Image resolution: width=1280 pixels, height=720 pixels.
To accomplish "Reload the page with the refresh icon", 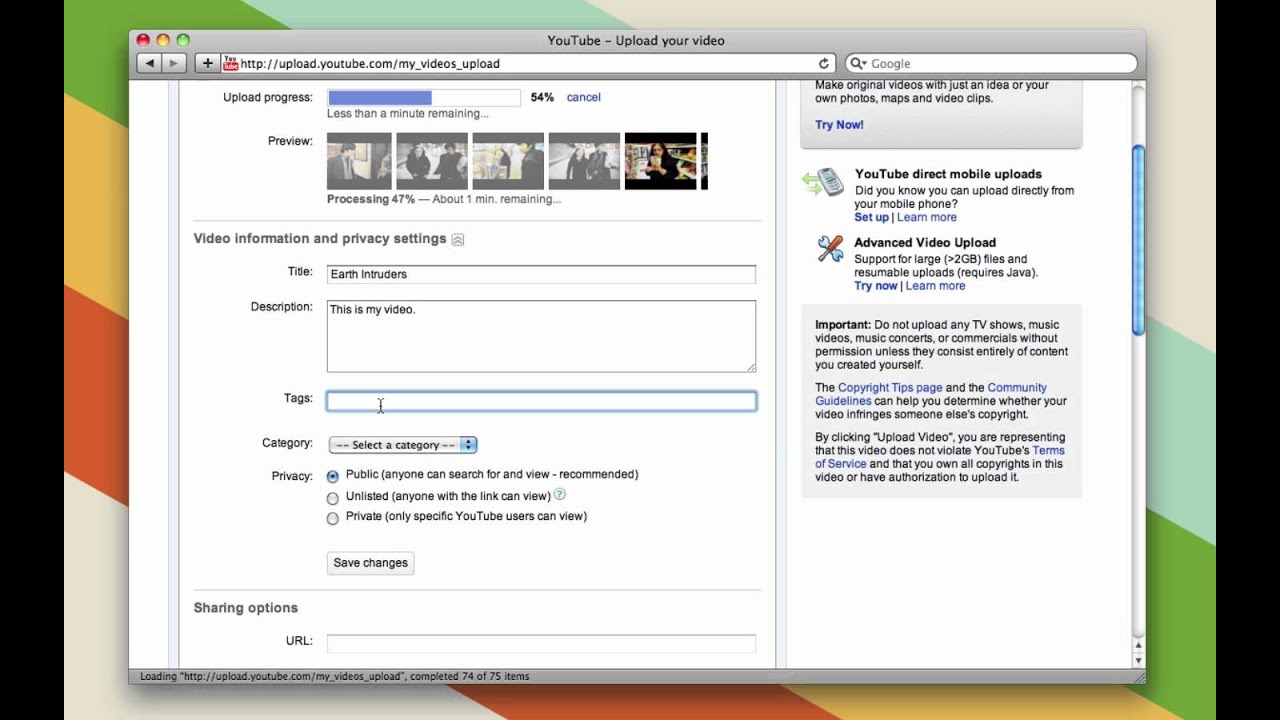I will coord(824,63).
